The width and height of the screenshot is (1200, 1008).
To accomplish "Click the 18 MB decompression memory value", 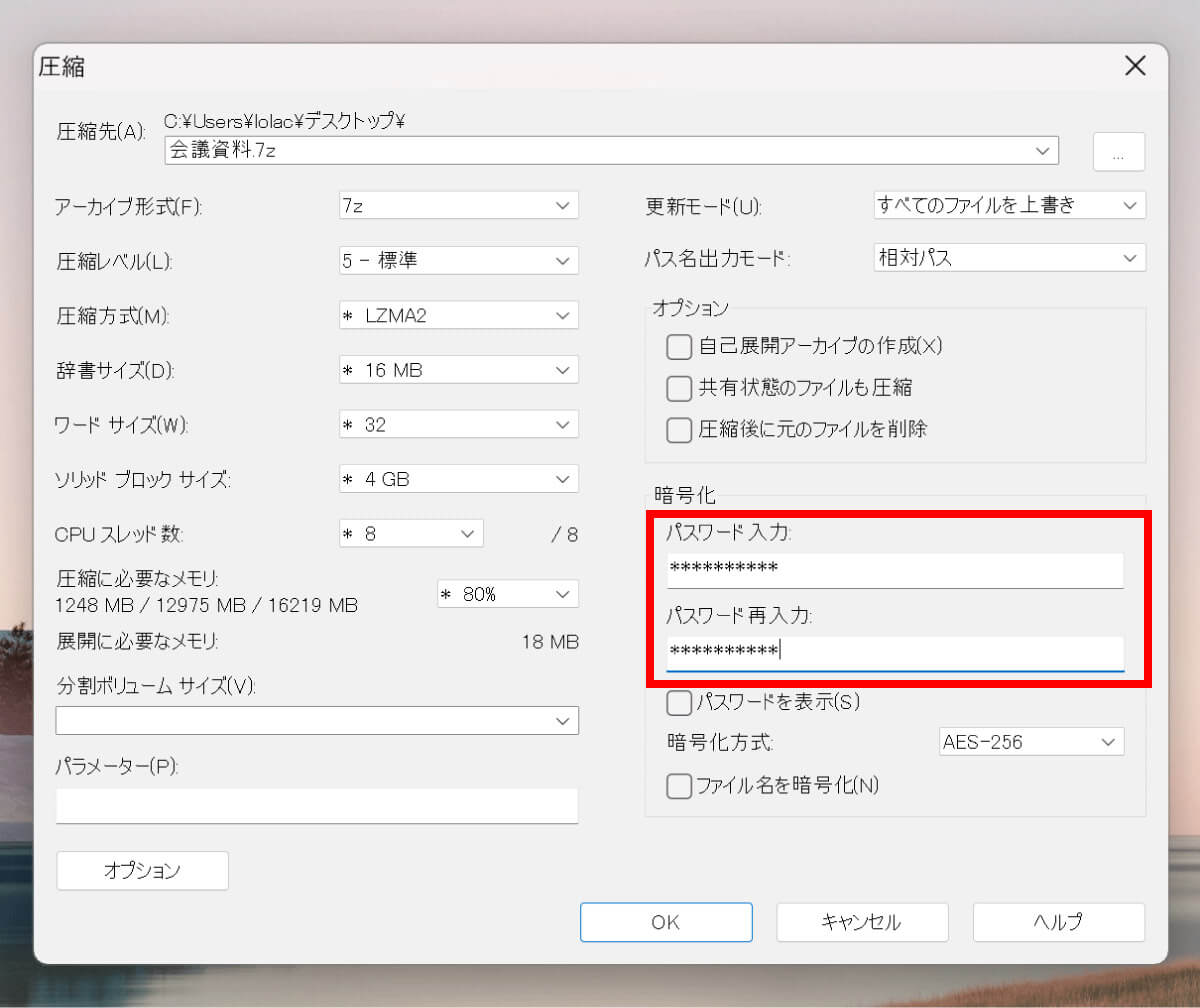I will (x=550, y=642).
